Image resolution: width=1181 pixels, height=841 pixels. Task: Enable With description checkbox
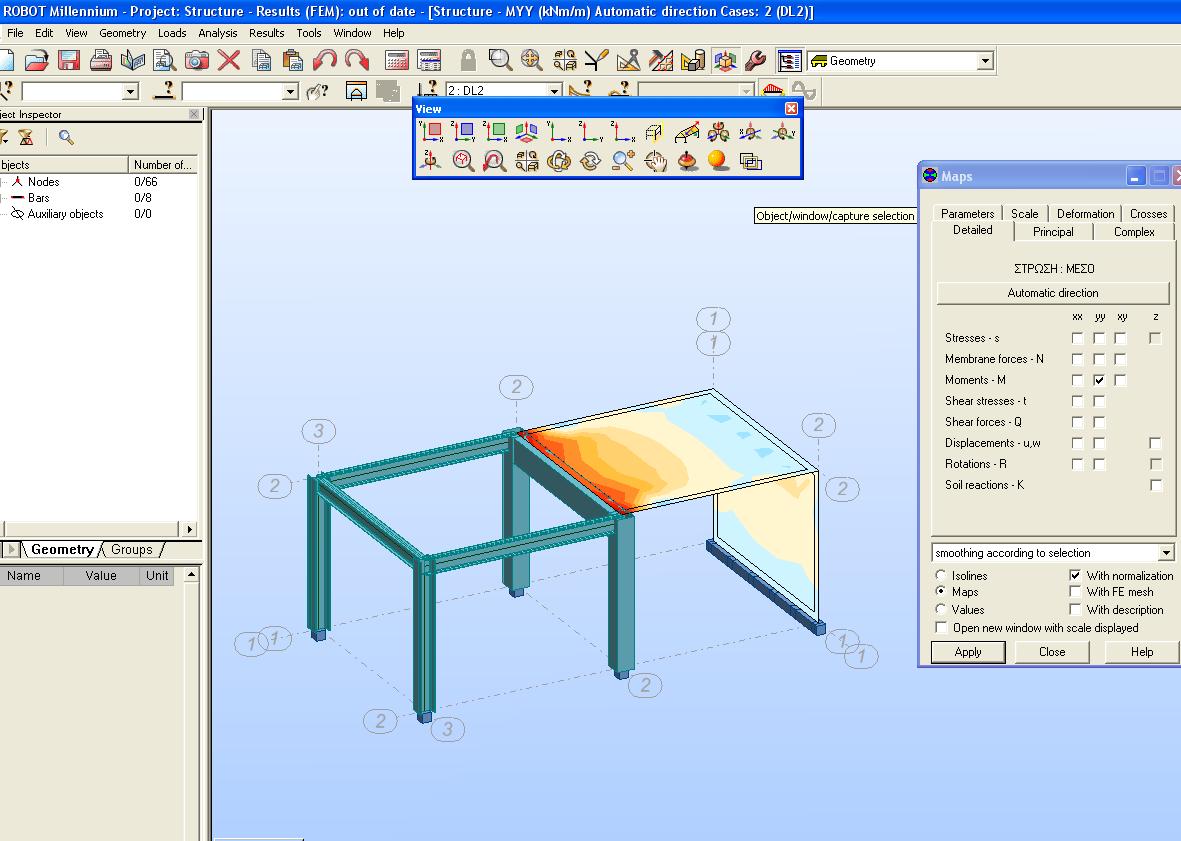tap(1075, 610)
